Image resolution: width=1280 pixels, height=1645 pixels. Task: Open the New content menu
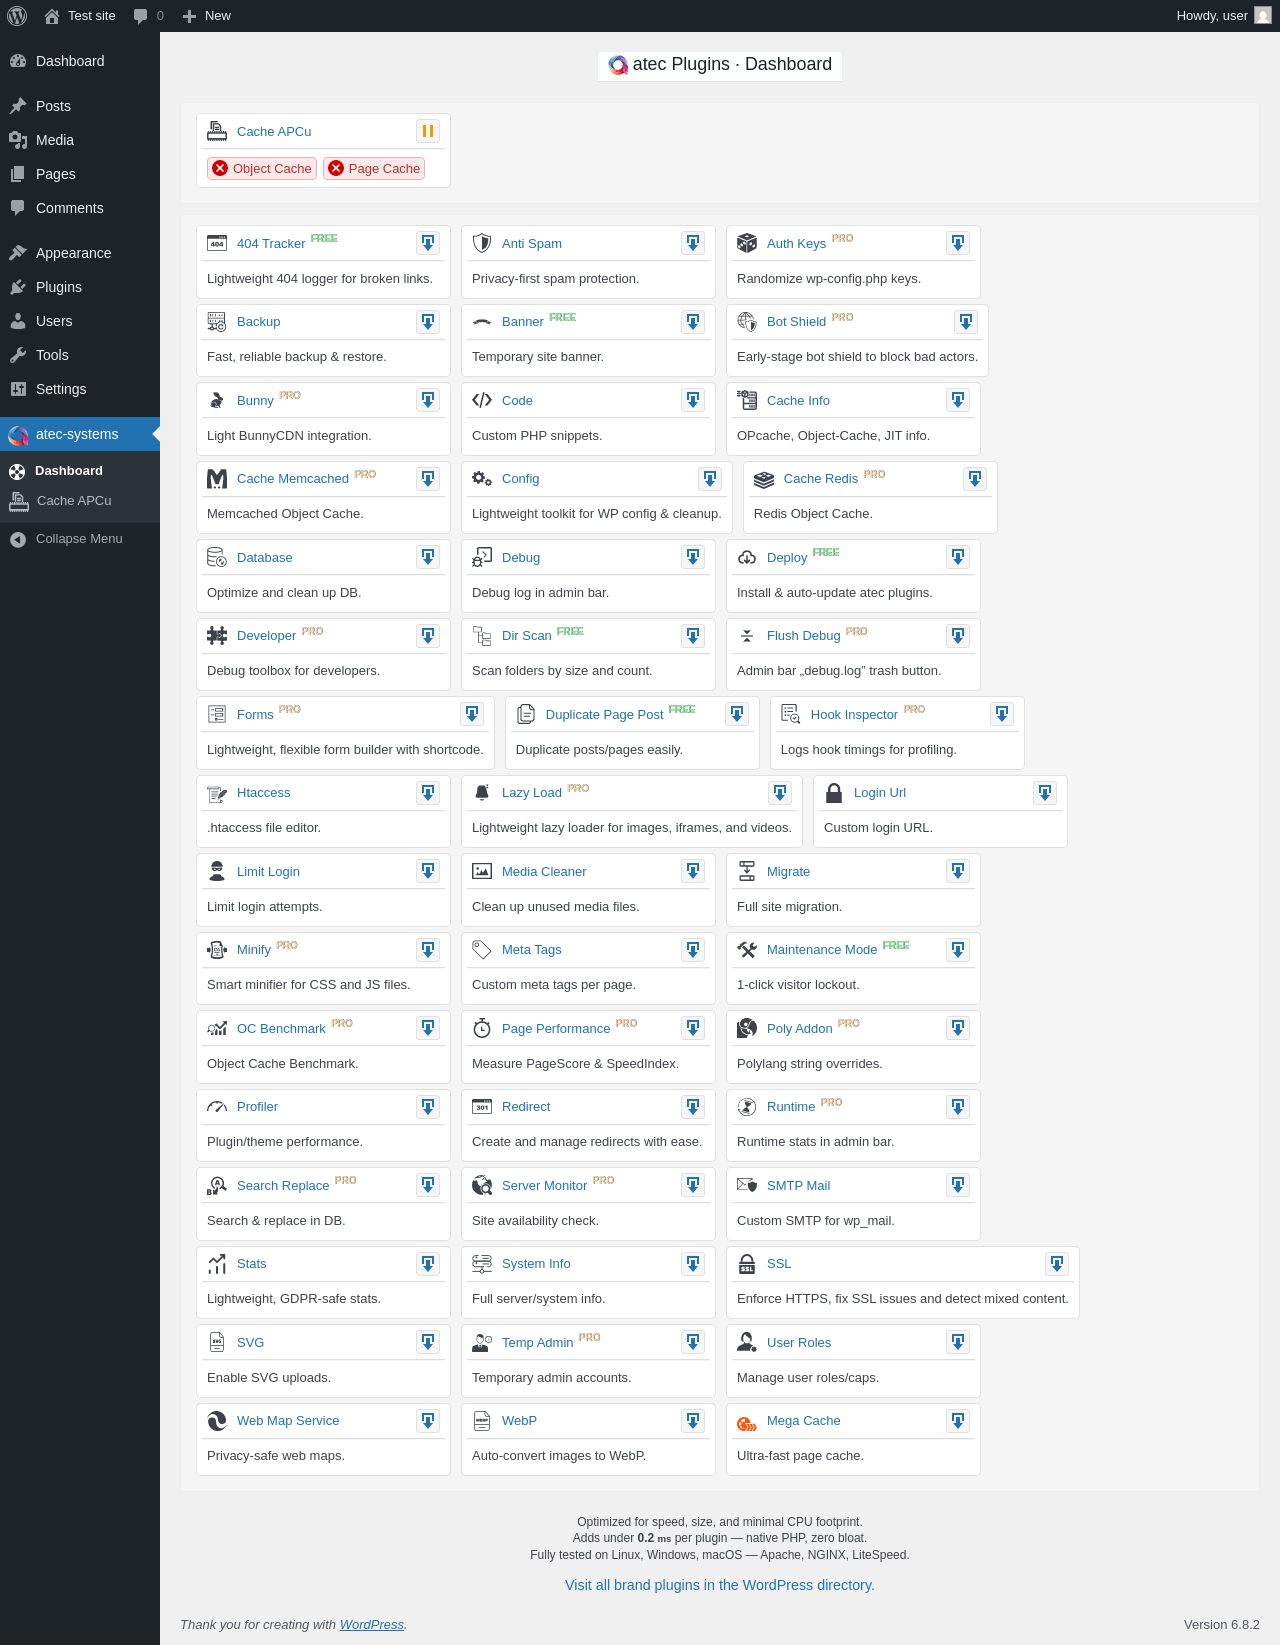(206, 16)
